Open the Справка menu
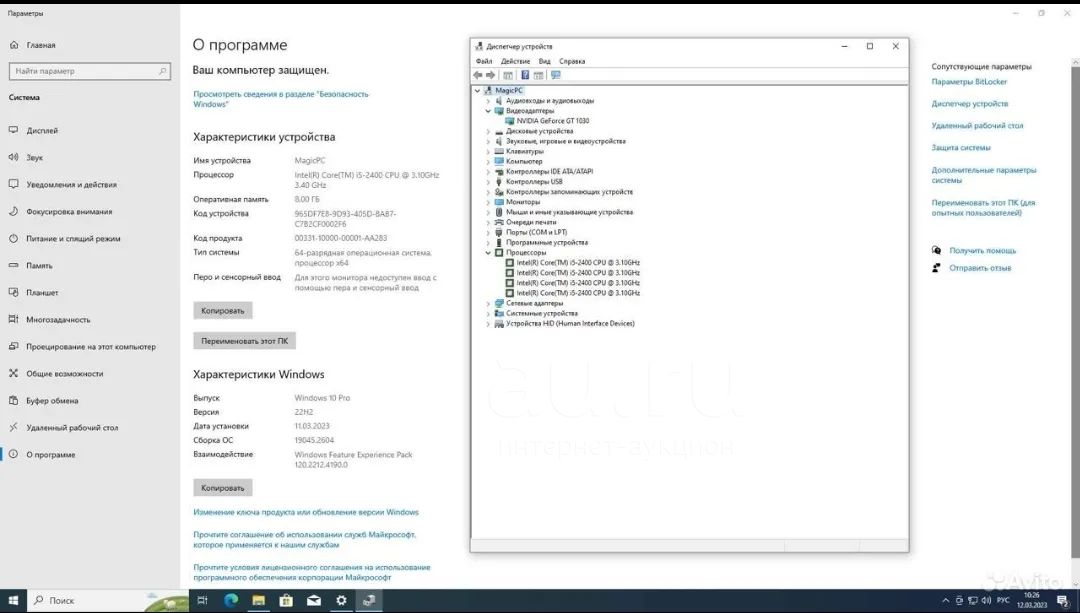 click(x=572, y=61)
